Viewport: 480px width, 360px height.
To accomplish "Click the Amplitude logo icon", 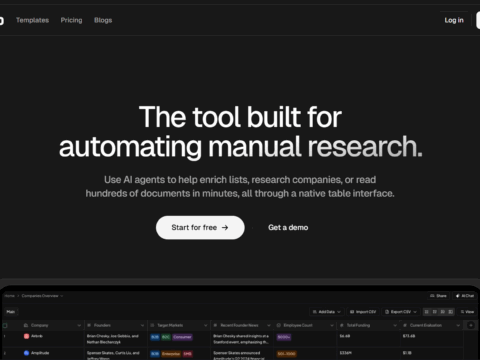I will pos(26,353).
